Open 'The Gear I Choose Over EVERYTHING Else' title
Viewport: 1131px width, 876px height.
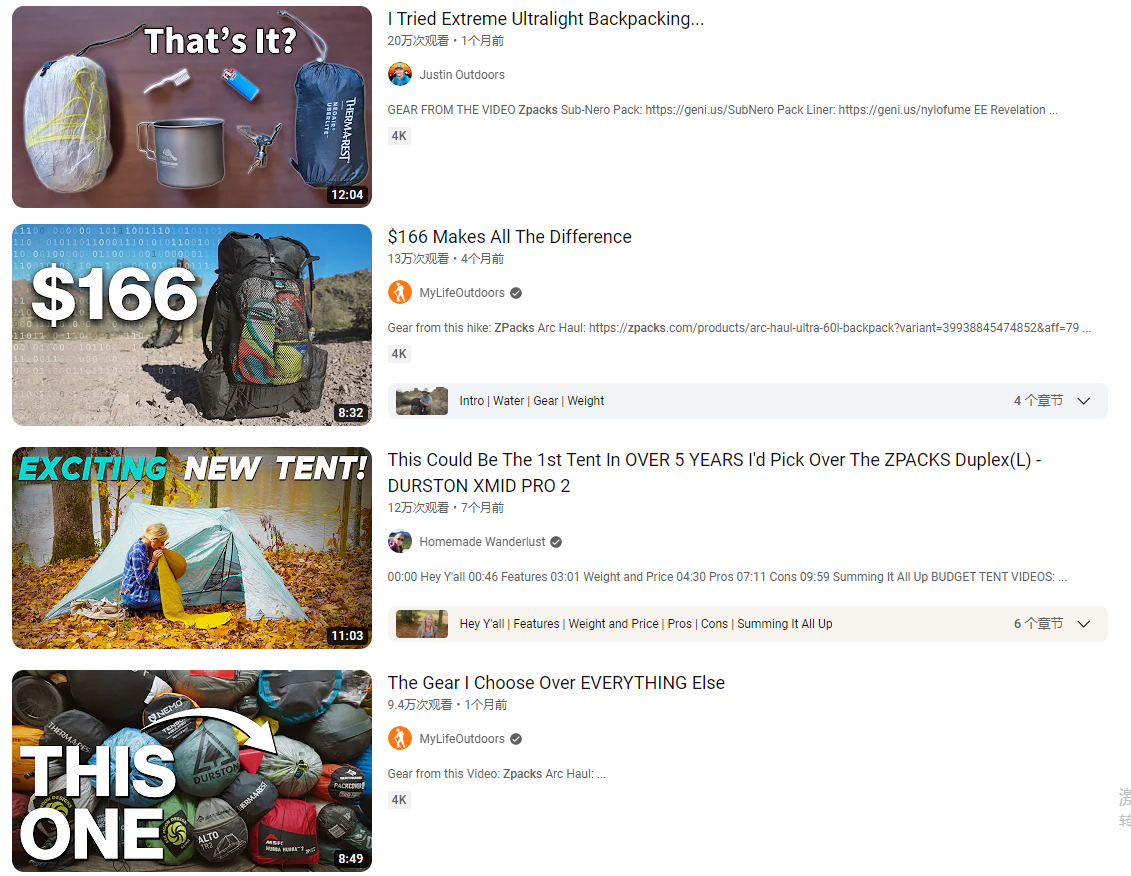coord(556,683)
